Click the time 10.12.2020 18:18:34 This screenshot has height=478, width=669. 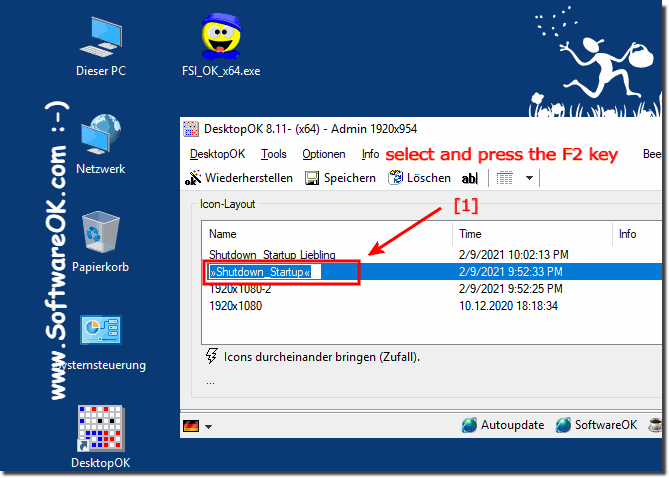click(x=508, y=306)
